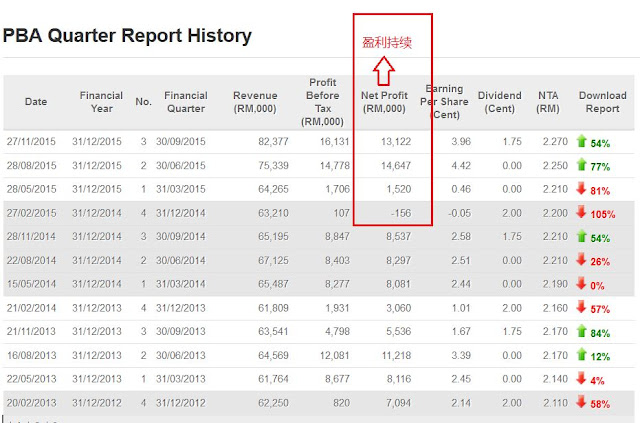Click the green up arrow in 21/11/2013 row
Image resolution: width=640 pixels, height=423 pixels.
point(581,331)
